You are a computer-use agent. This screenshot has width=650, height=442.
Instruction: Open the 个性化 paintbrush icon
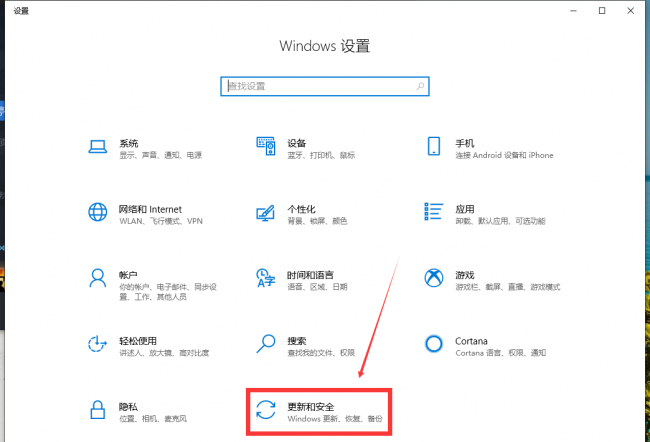[x=265, y=213]
